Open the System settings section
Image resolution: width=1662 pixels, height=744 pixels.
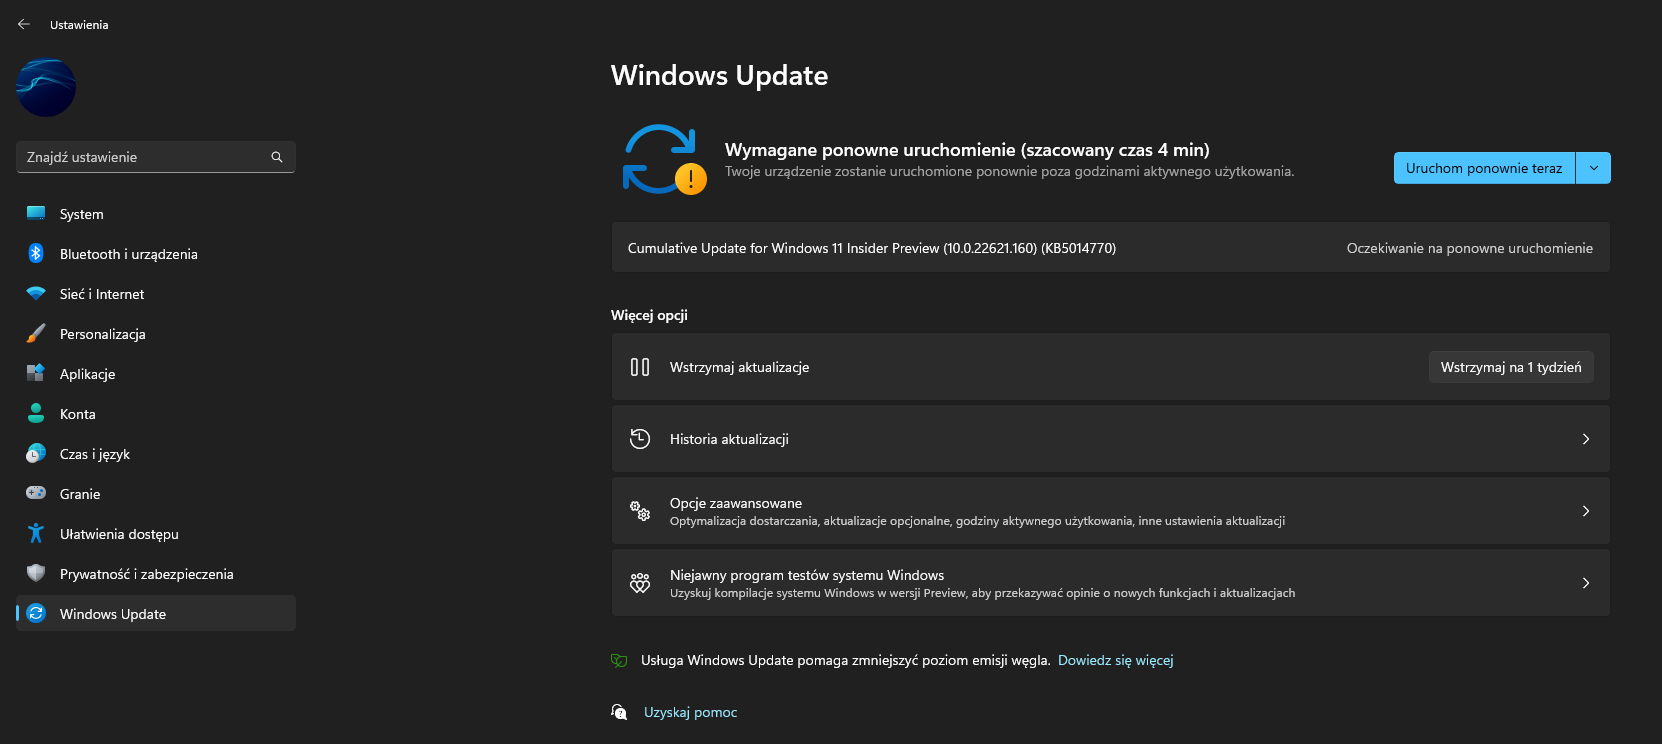click(155, 214)
